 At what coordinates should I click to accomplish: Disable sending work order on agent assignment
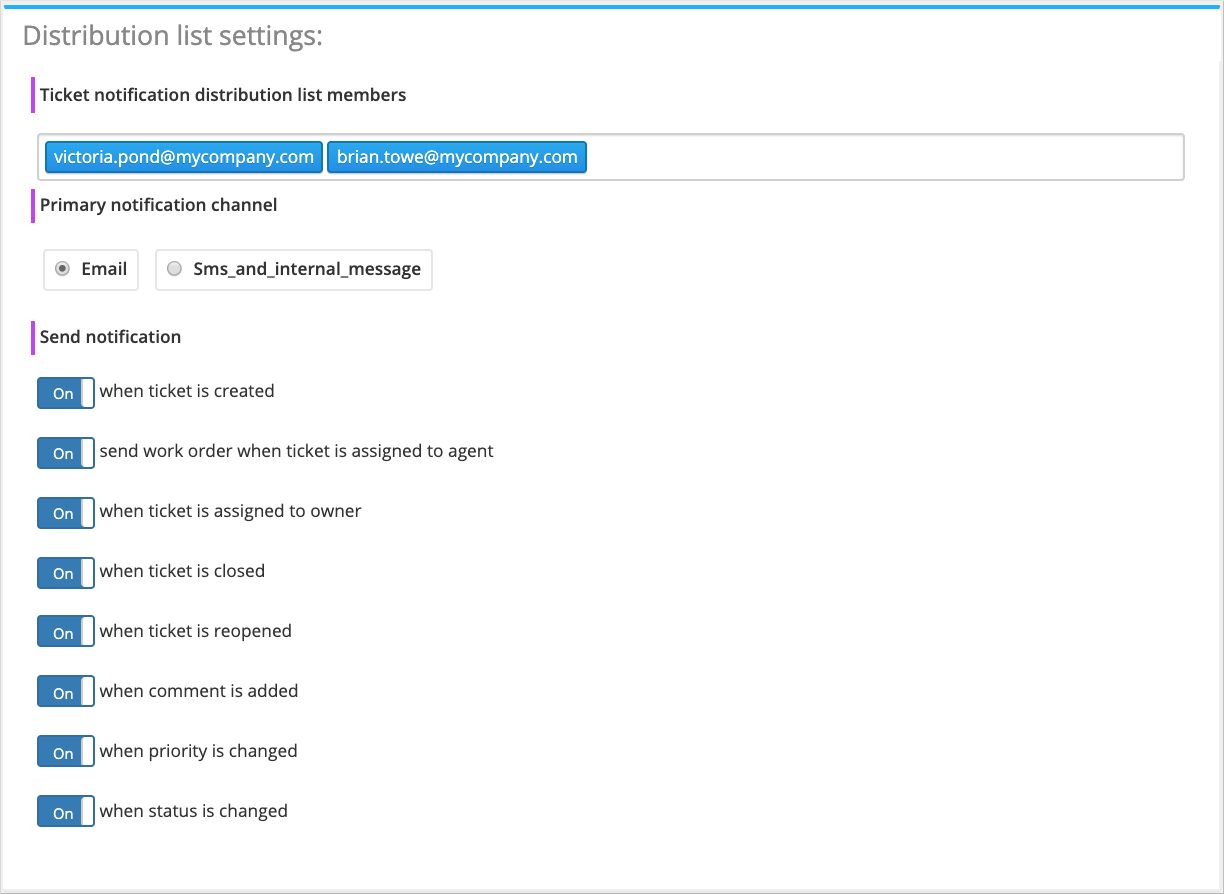pos(66,453)
